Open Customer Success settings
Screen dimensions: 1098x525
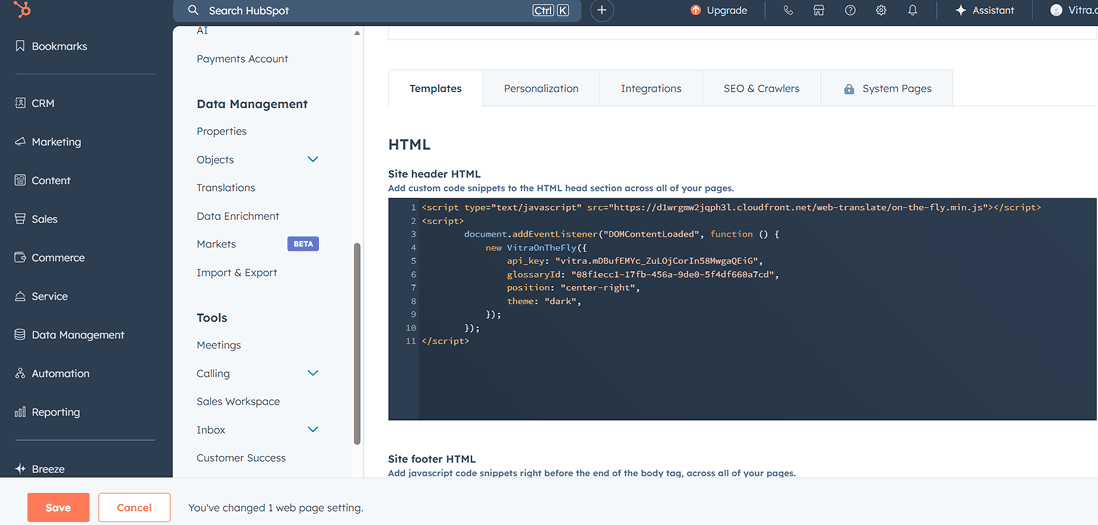(241, 458)
